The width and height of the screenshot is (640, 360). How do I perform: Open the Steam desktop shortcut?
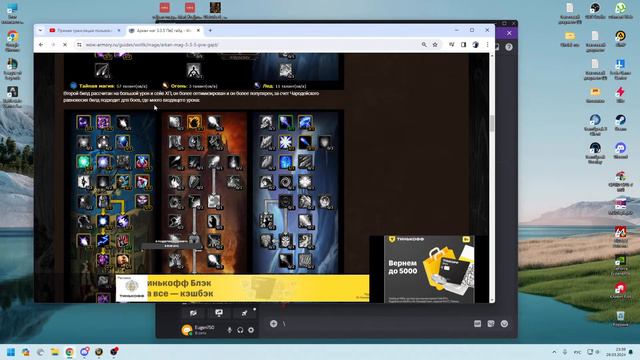[x=620, y=122]
